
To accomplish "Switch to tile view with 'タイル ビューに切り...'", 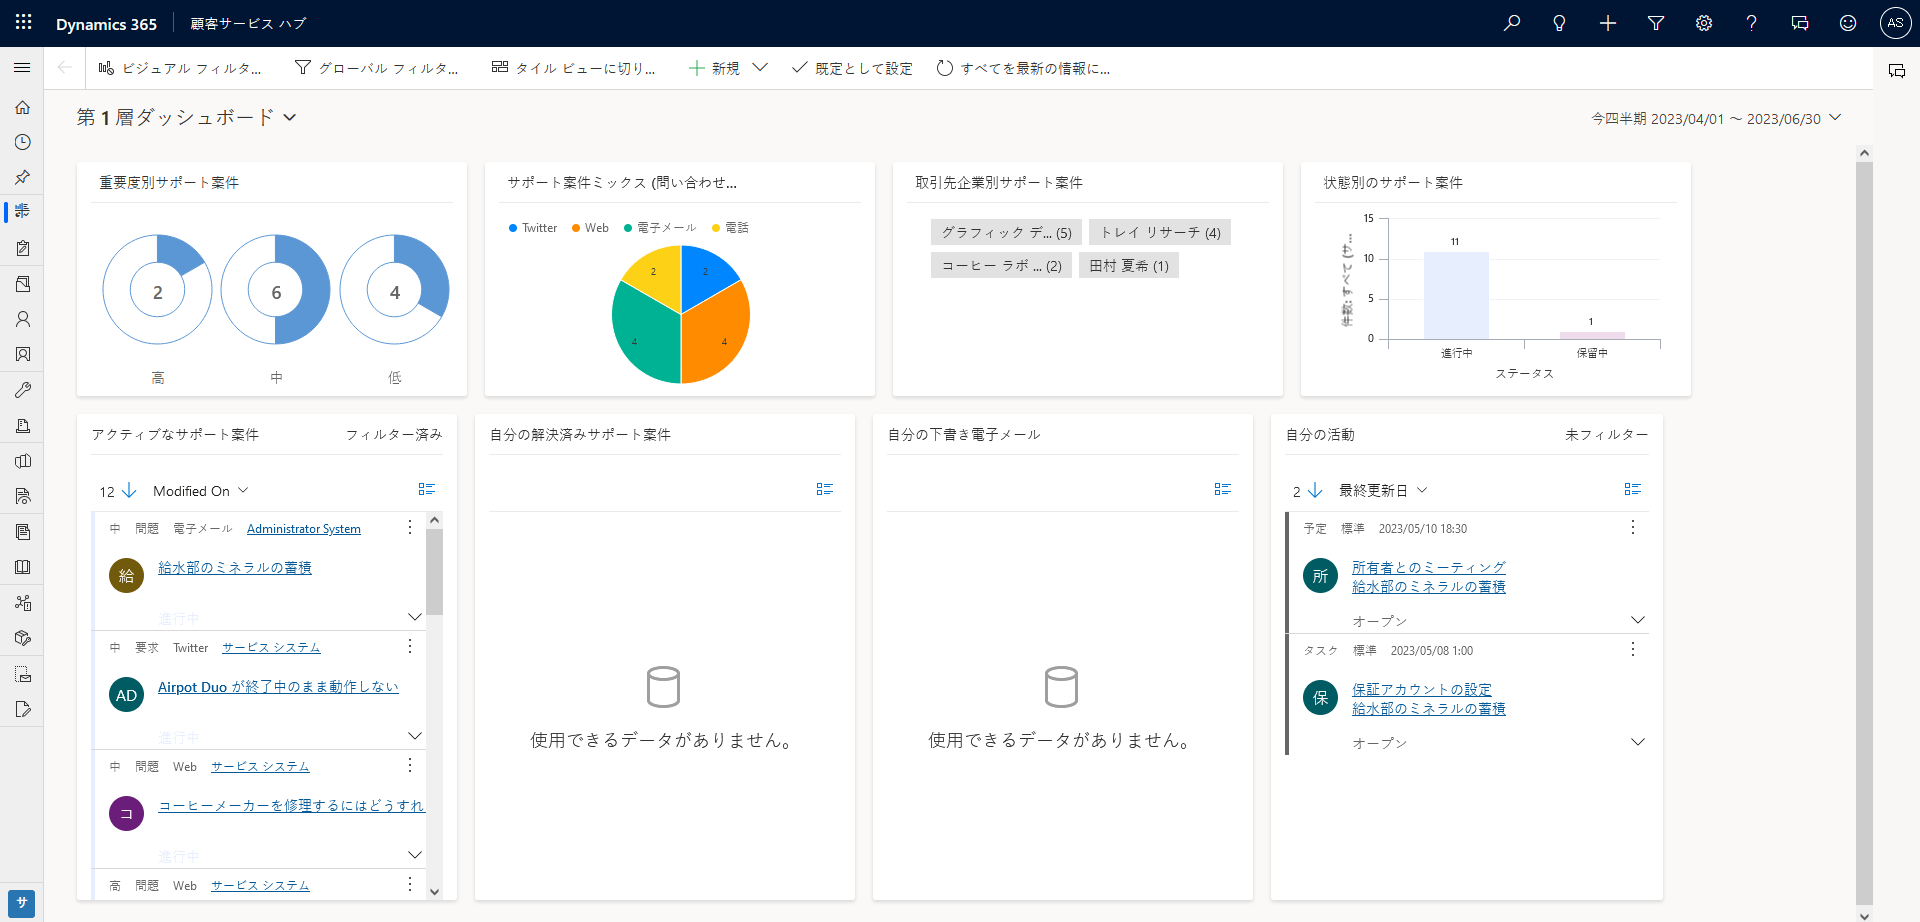I will pos(575,68).
